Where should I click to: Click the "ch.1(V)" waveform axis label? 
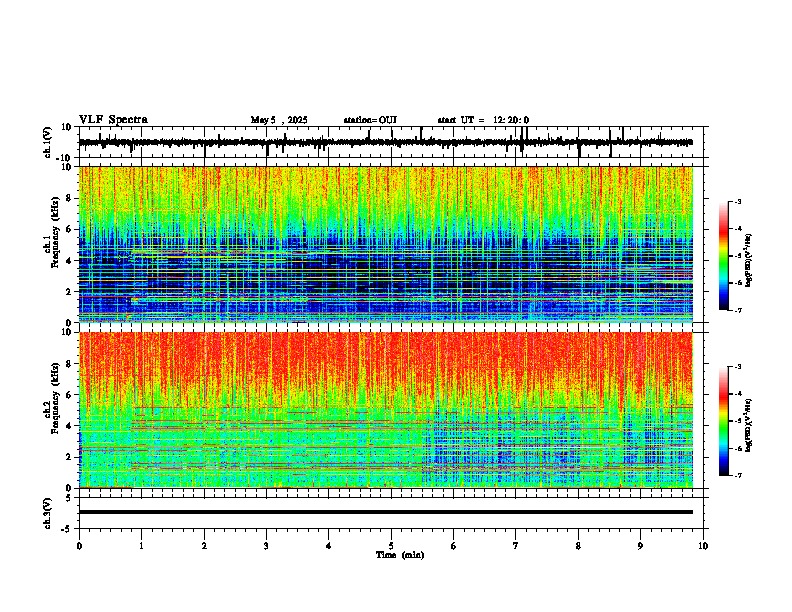coord(48,142)
